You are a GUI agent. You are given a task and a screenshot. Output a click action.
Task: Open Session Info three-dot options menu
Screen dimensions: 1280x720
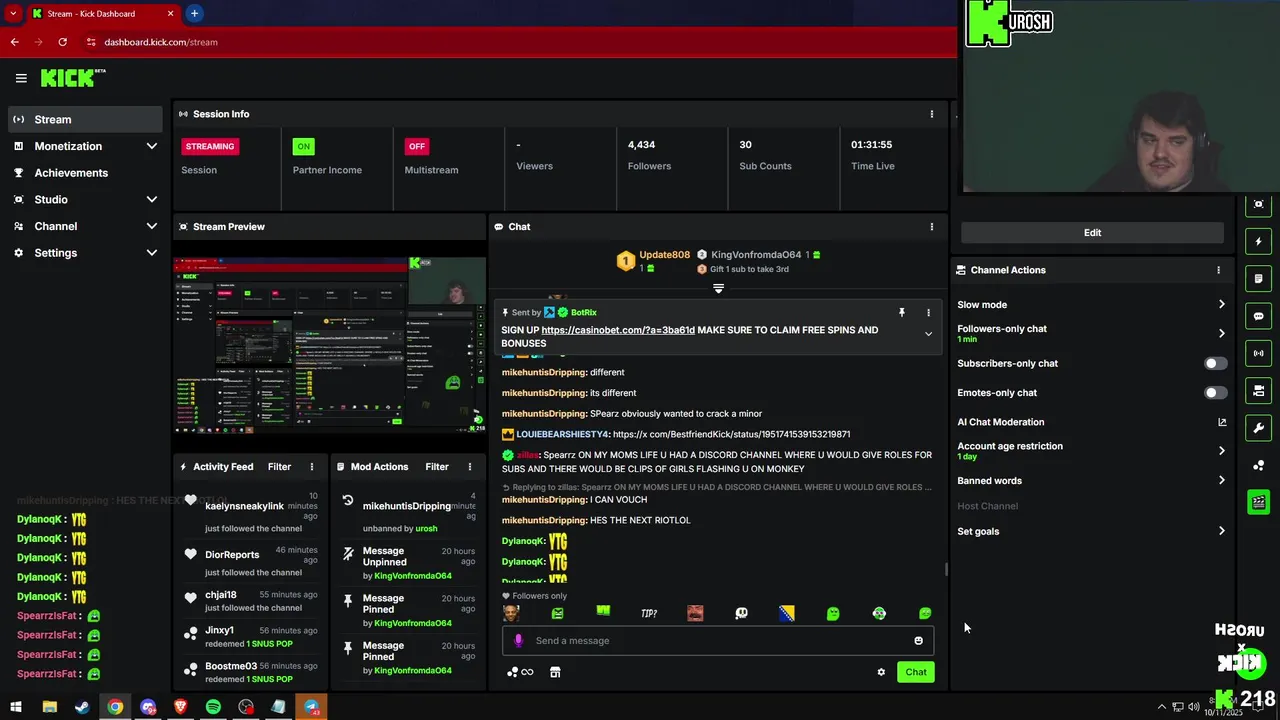(932, 114)
